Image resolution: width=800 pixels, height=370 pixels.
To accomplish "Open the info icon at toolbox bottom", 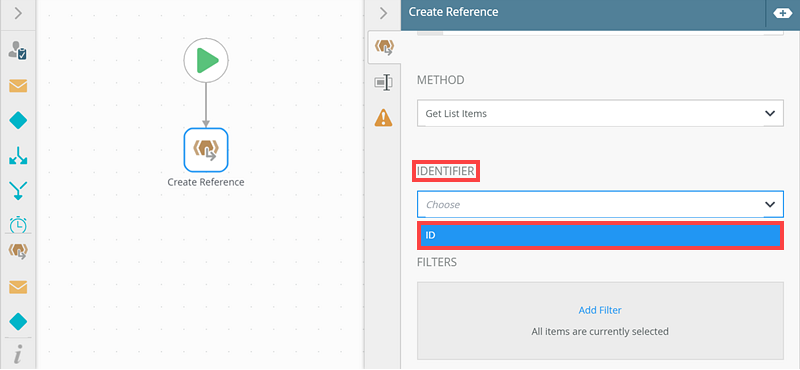I will (x=18, y=354).
